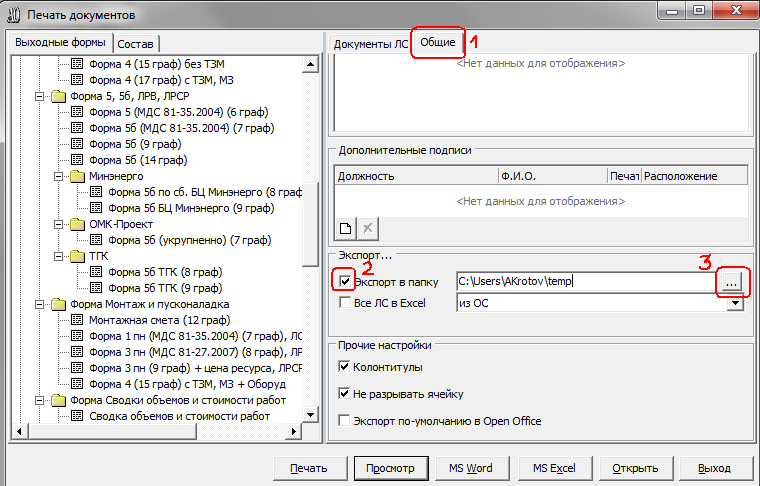Click the ТГК folder icon

pyautogui.click(x=78, y=256)
